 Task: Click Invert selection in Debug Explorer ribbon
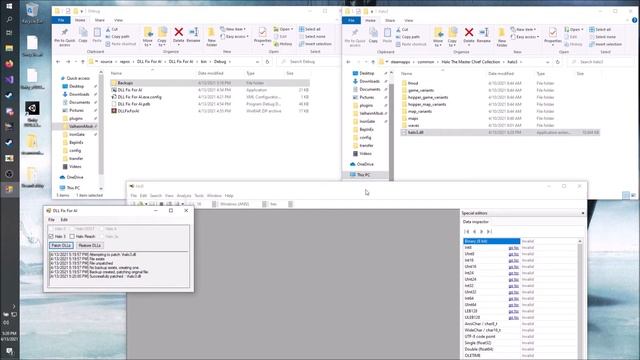315,44
